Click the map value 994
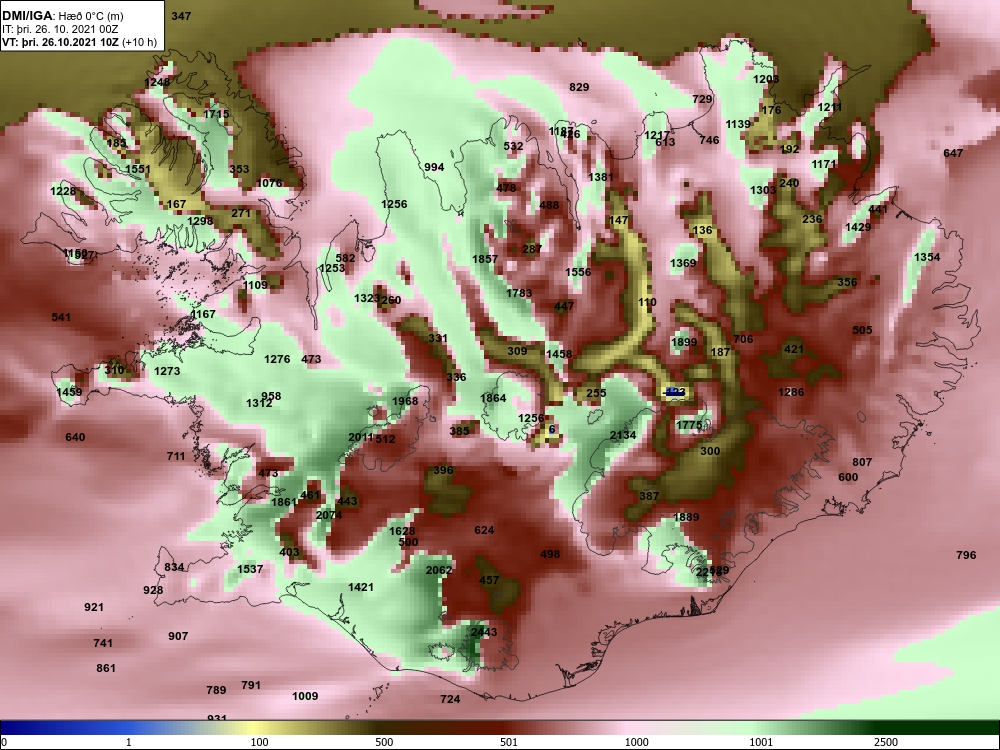 [x=434, y=168]
